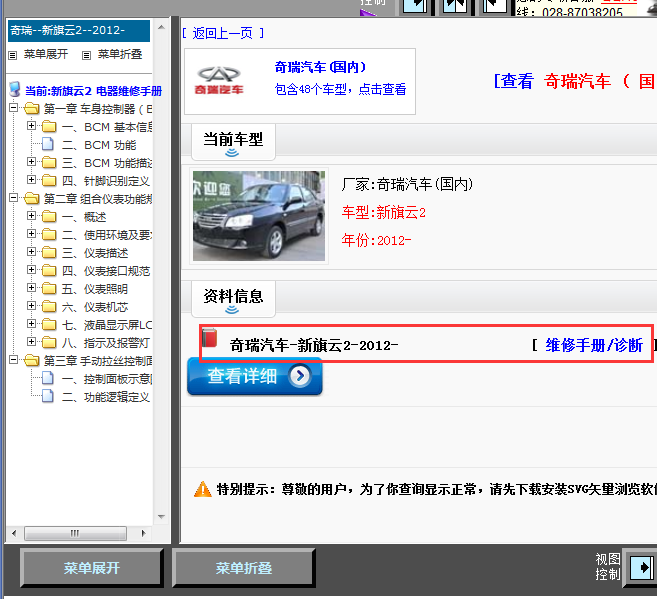Image resolution: width=657 pixels, height=599 pixels.
Task: Click sidebar vertical scrollbar up arrow
Action: point(161,27)
